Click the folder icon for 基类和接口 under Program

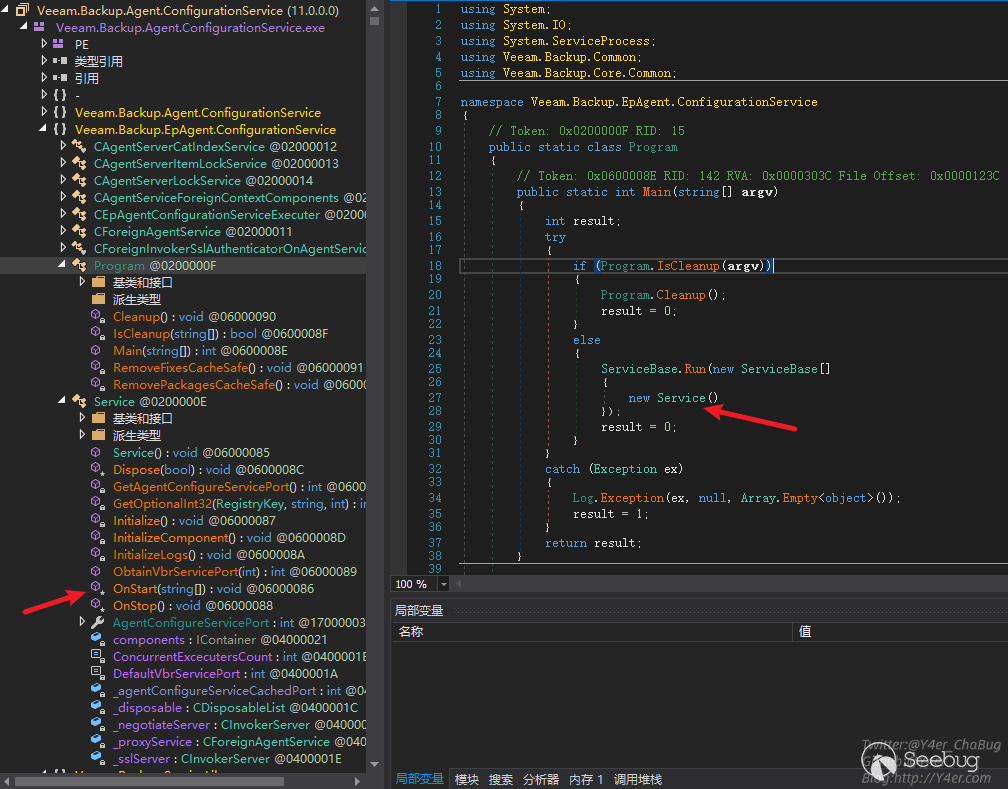98,282
